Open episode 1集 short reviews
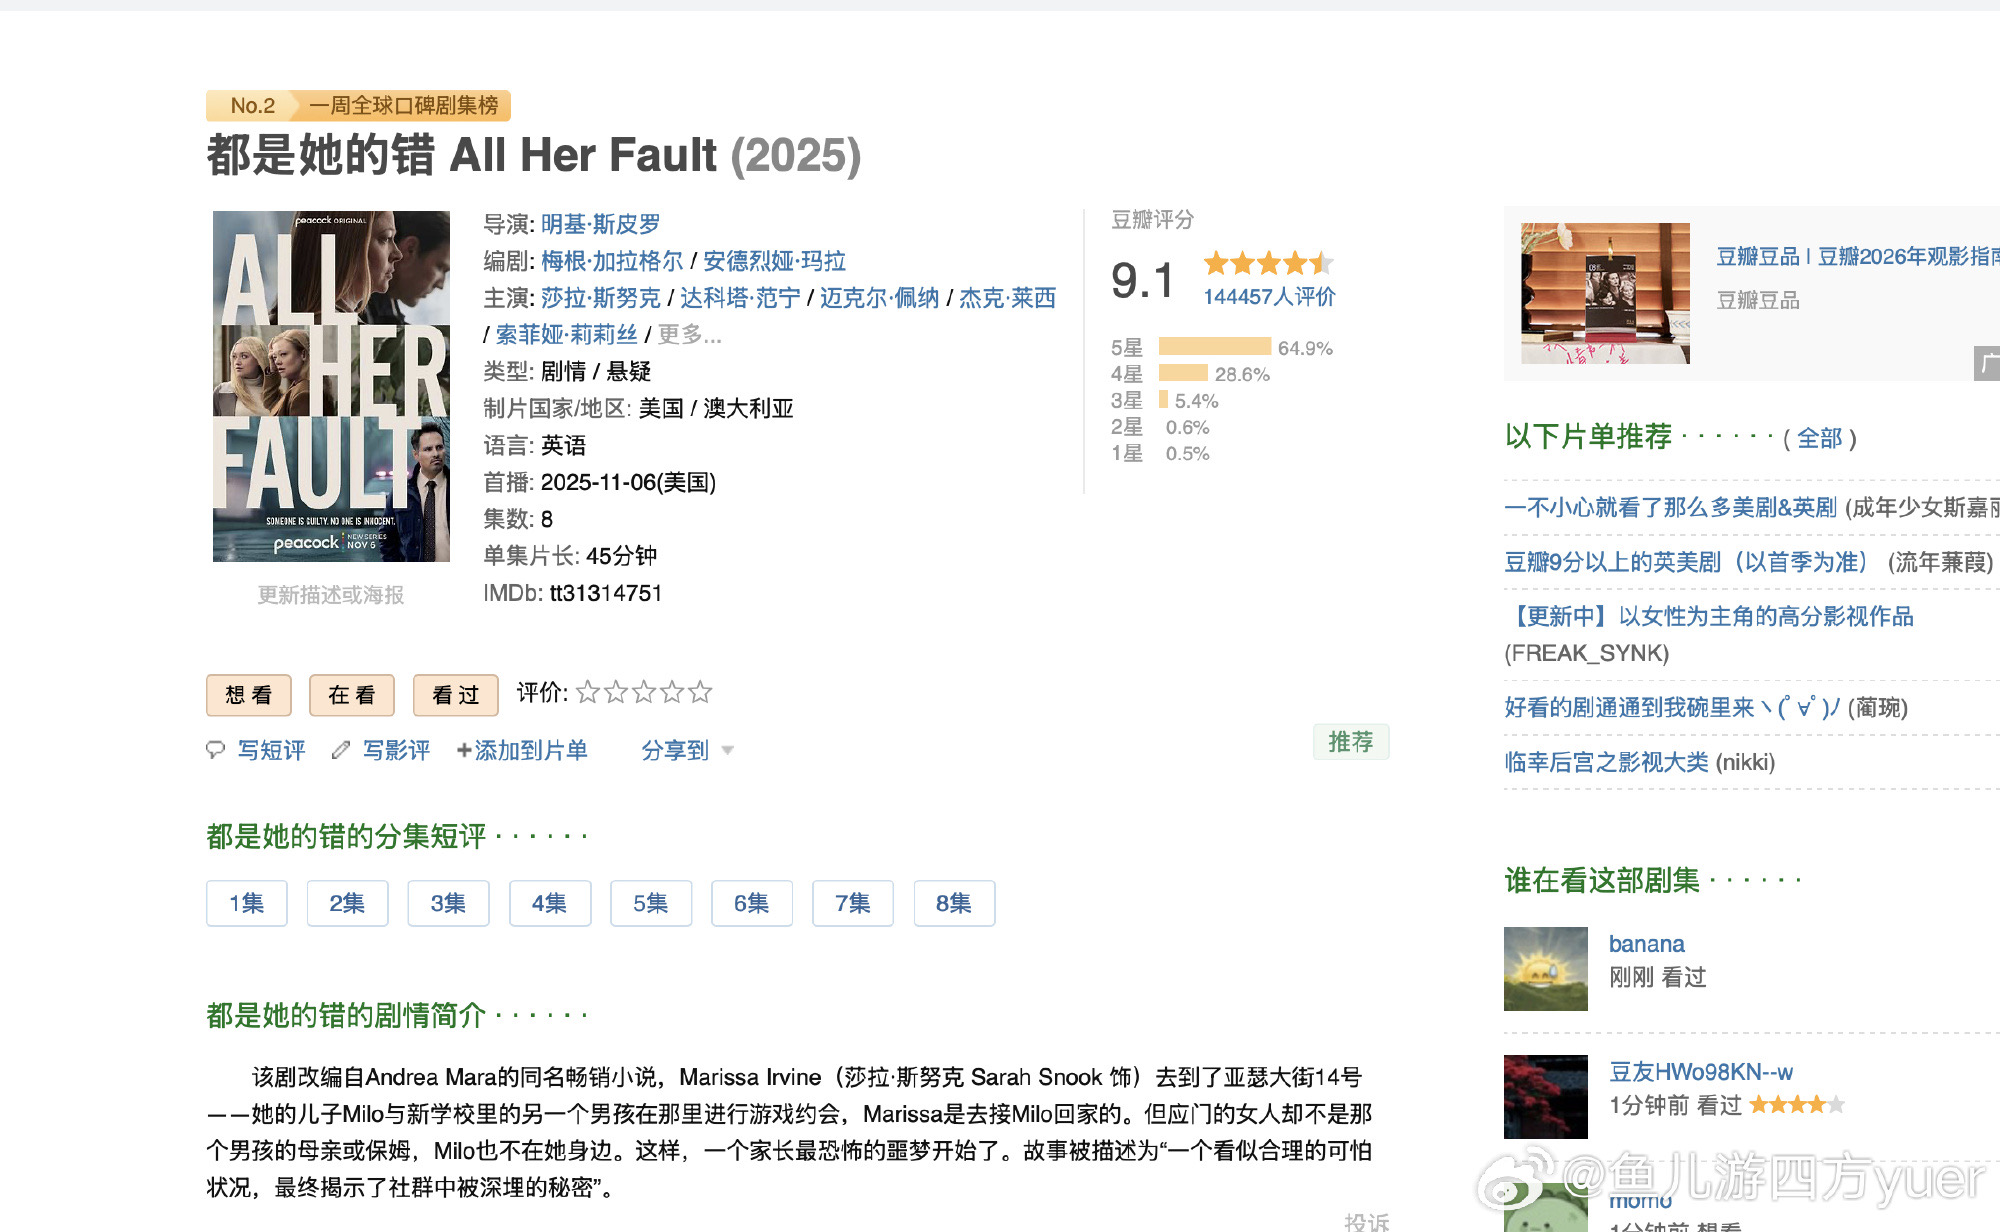Viewport: 2000px width, 1232px height. click(x=247, y=903)
